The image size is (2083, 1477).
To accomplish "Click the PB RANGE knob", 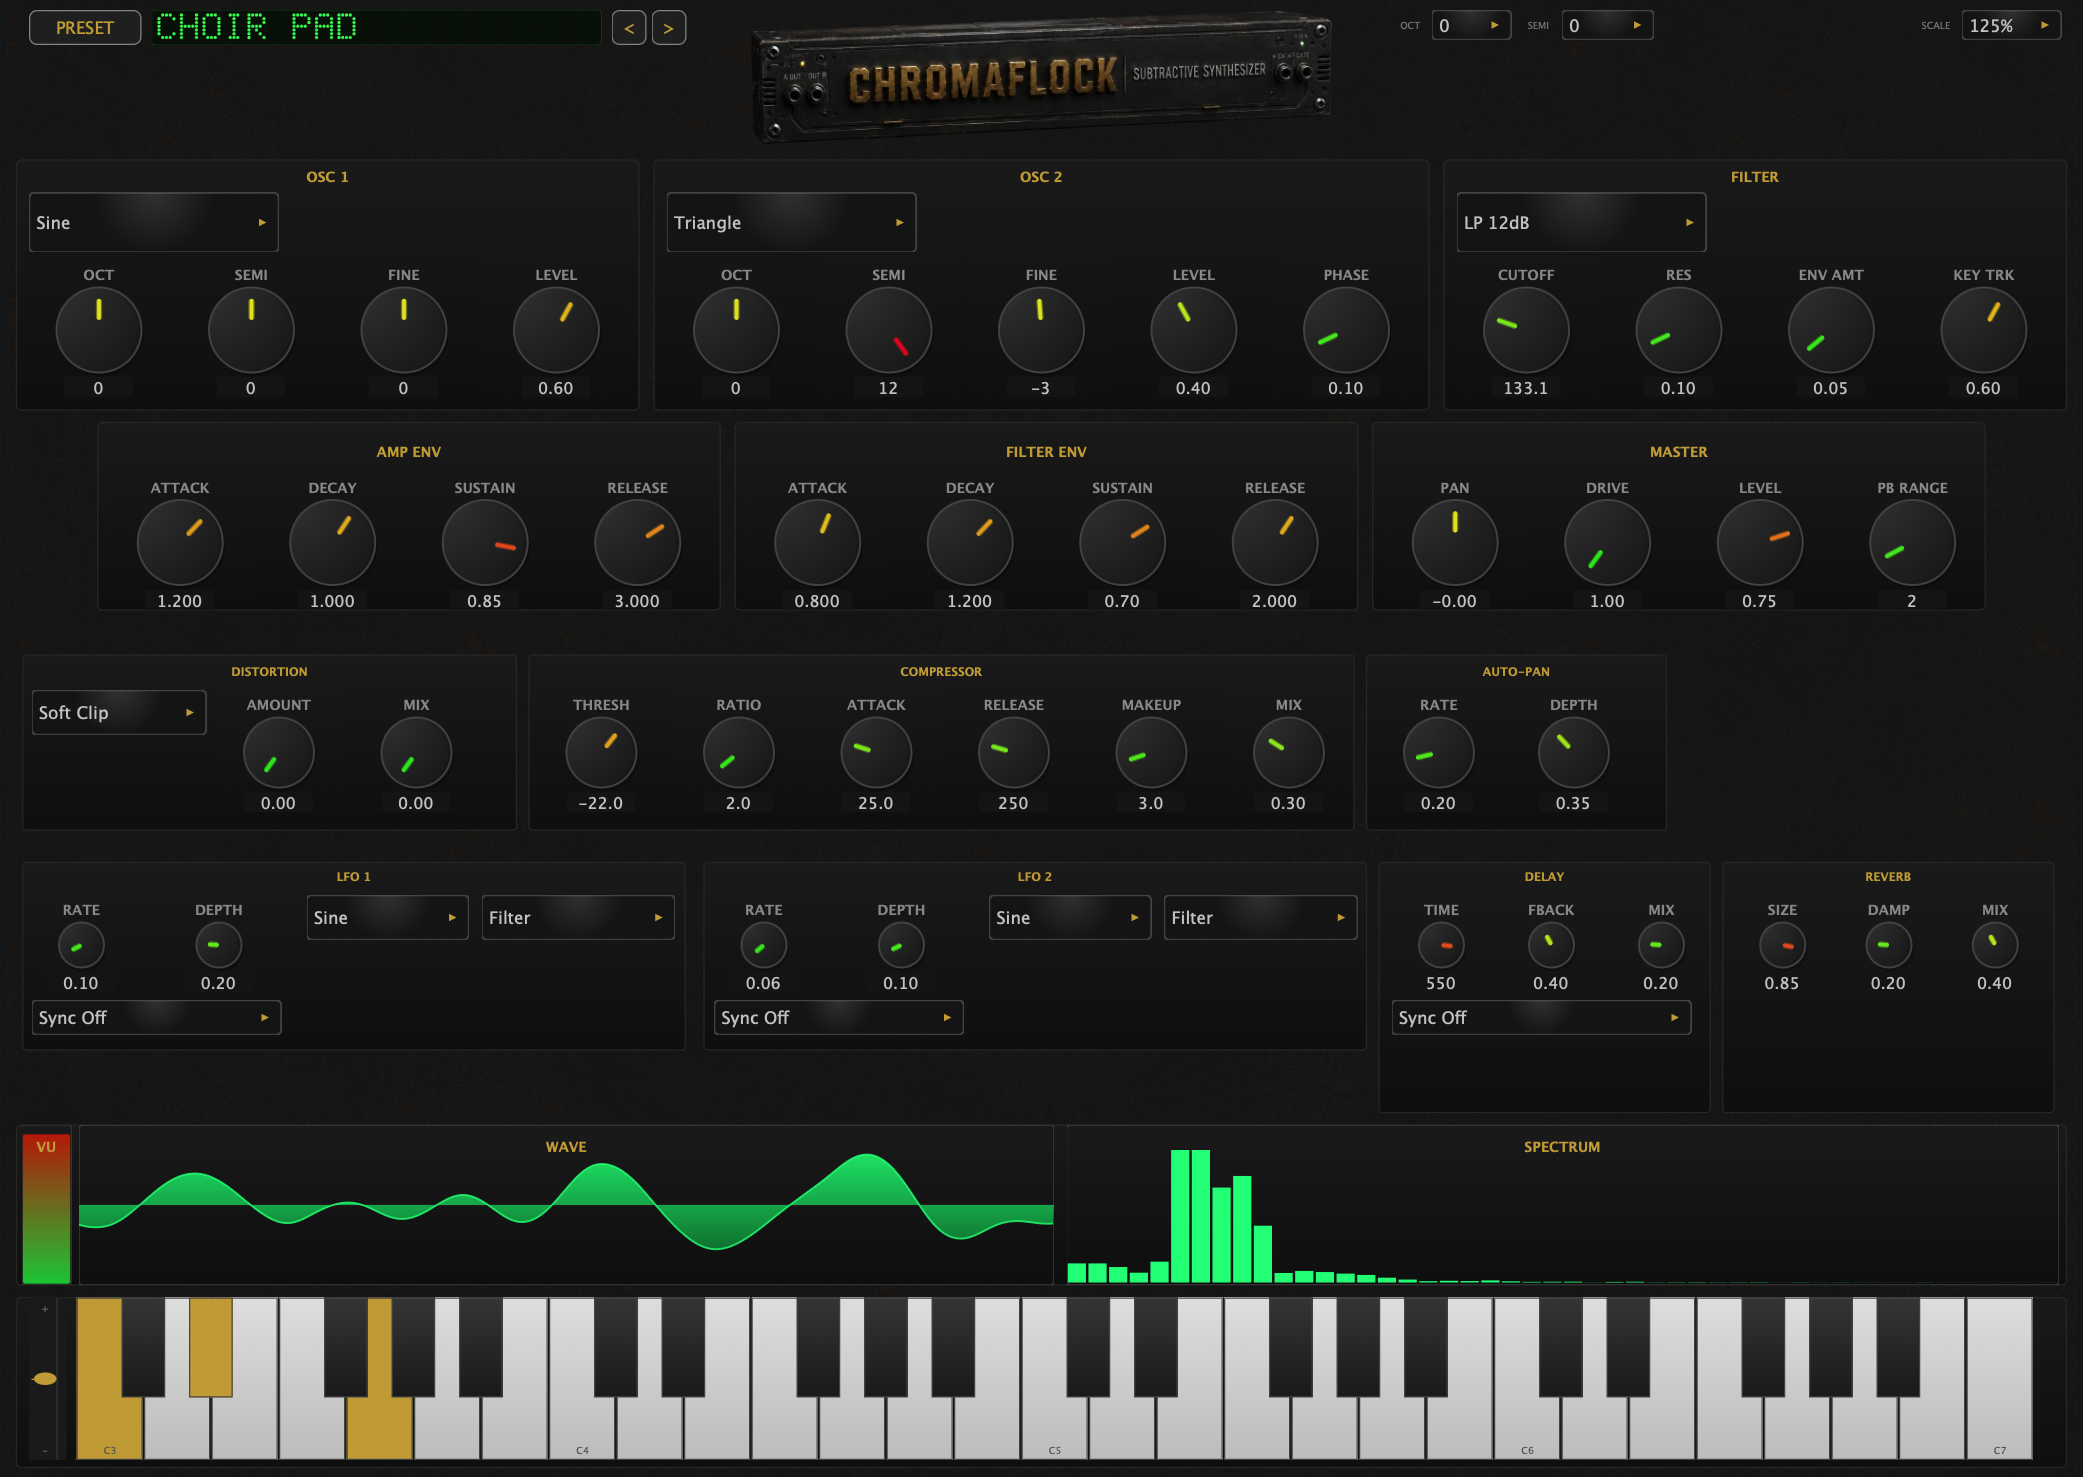I will pyautogui.click(x=1912, y=543).
